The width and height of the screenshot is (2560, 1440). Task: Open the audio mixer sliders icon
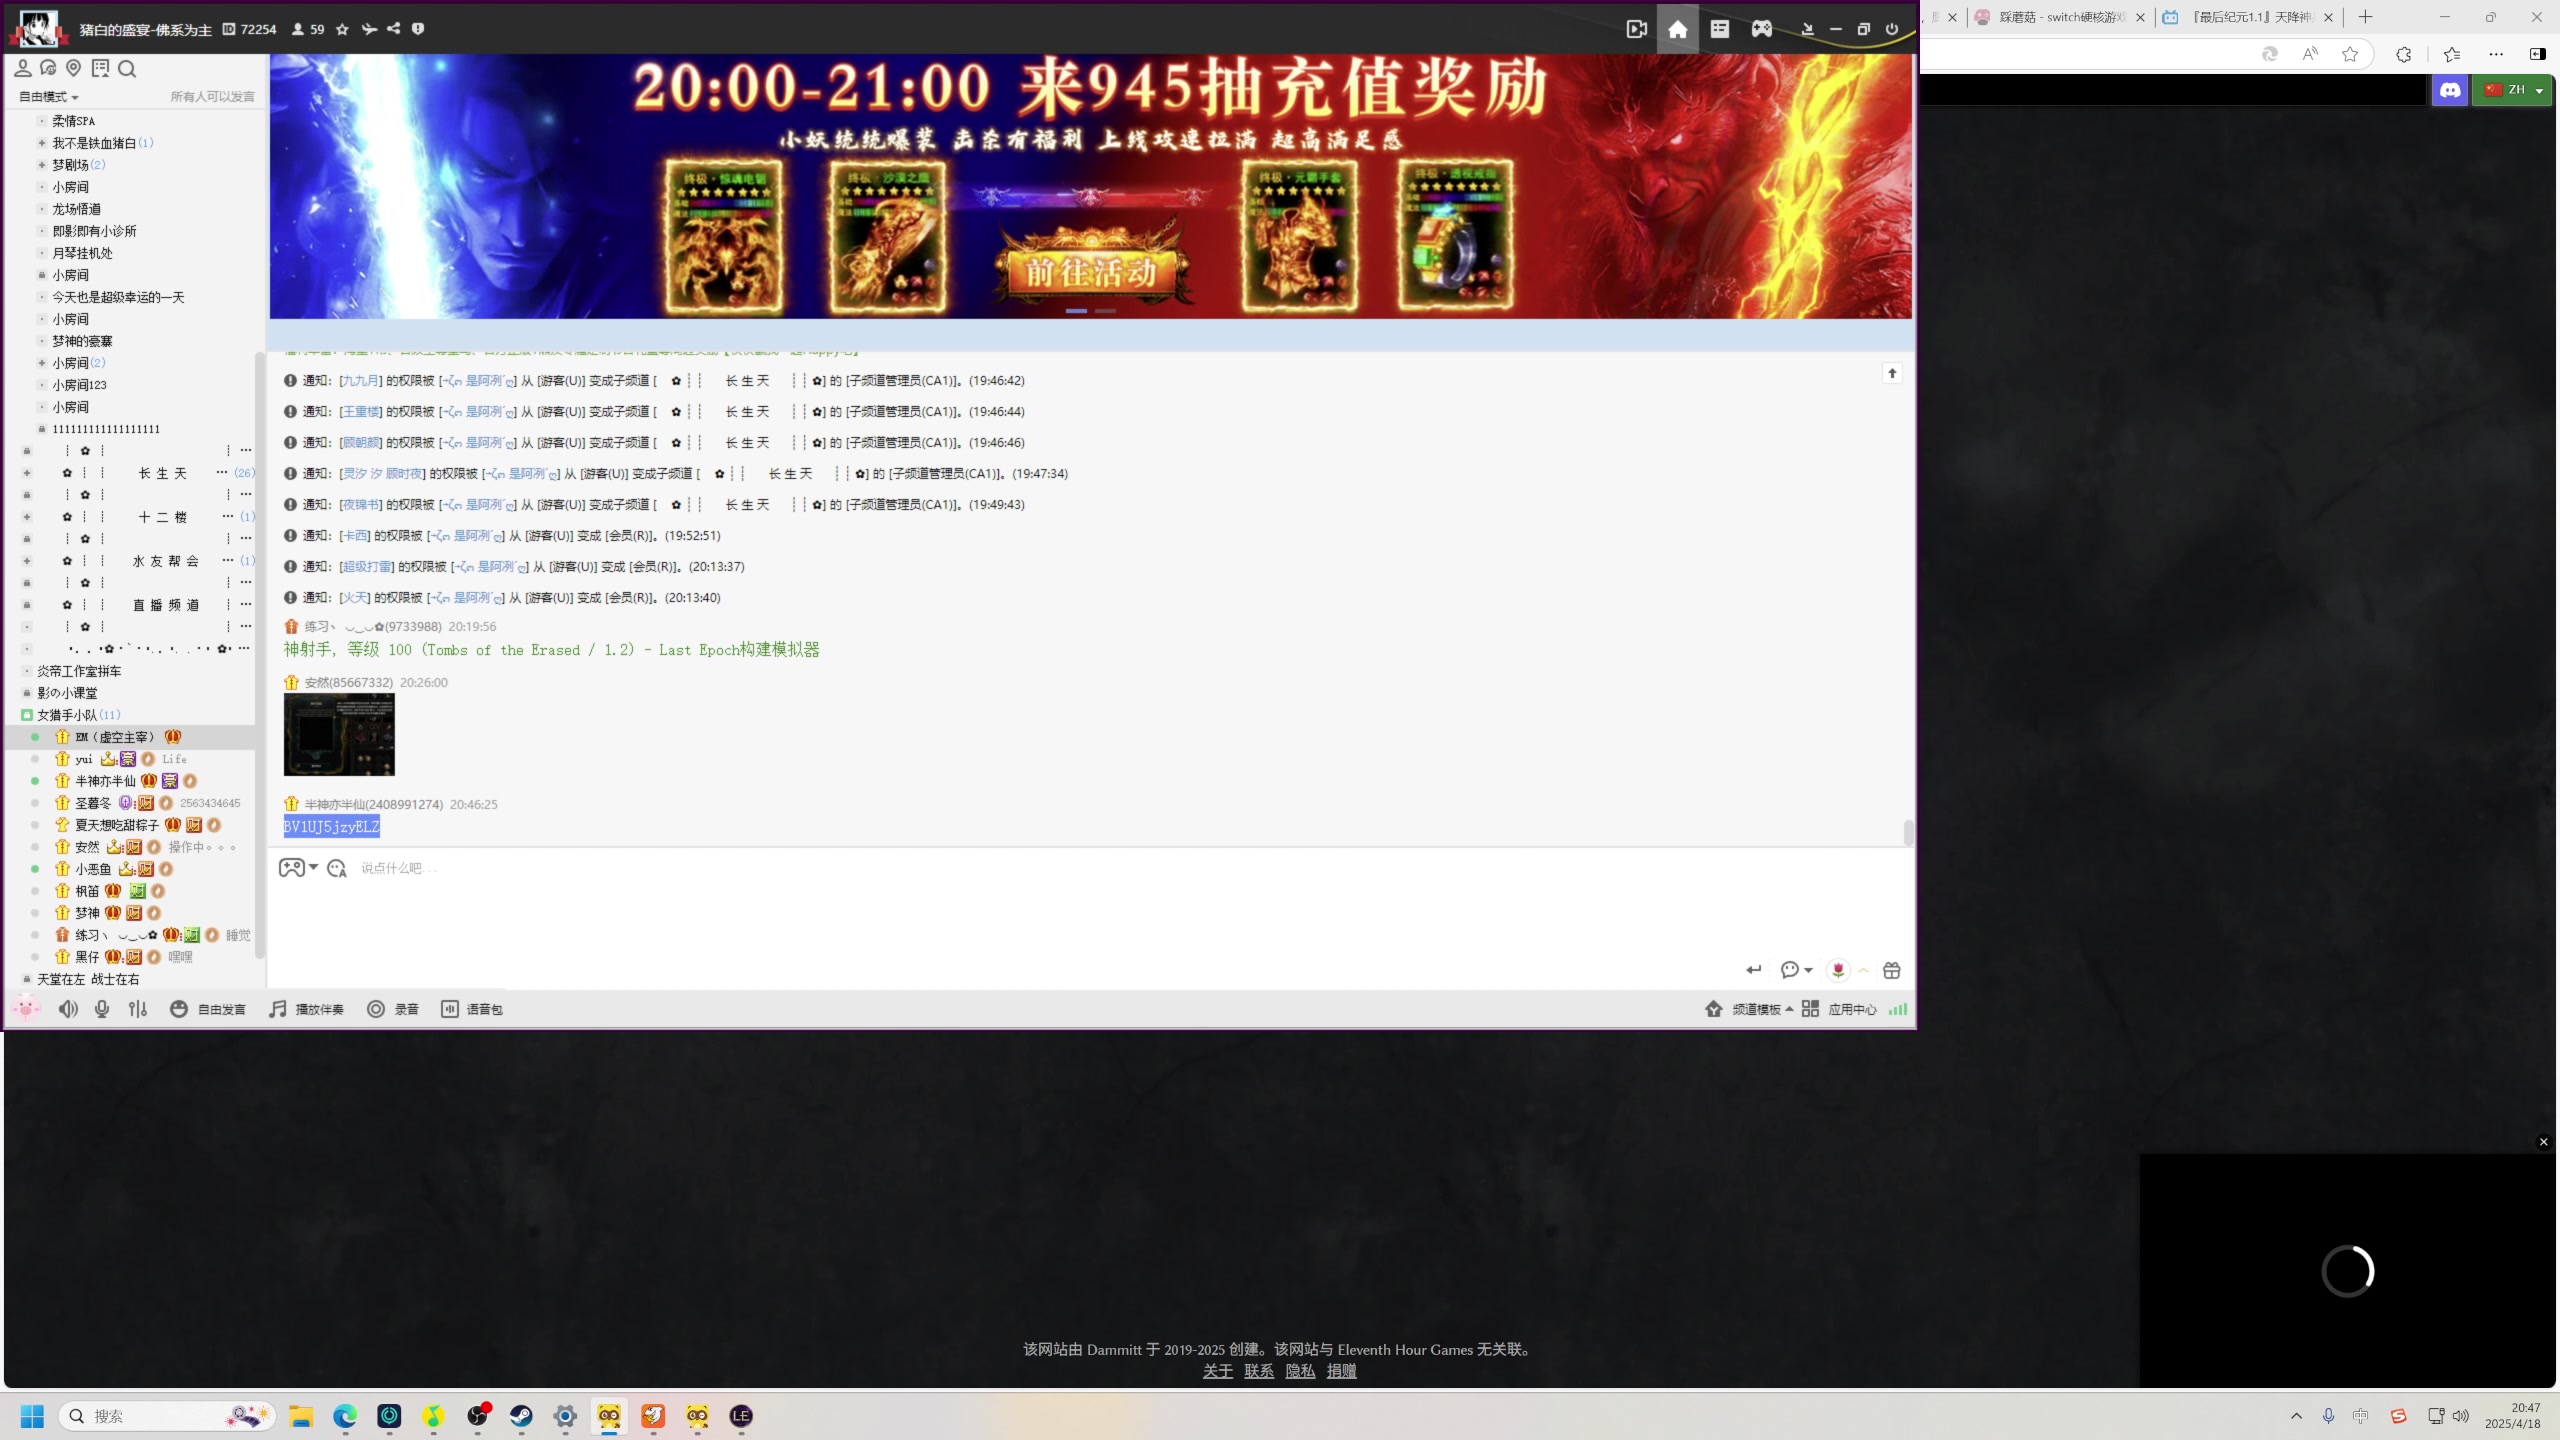pyautogui.click(x=138, y=1009)
